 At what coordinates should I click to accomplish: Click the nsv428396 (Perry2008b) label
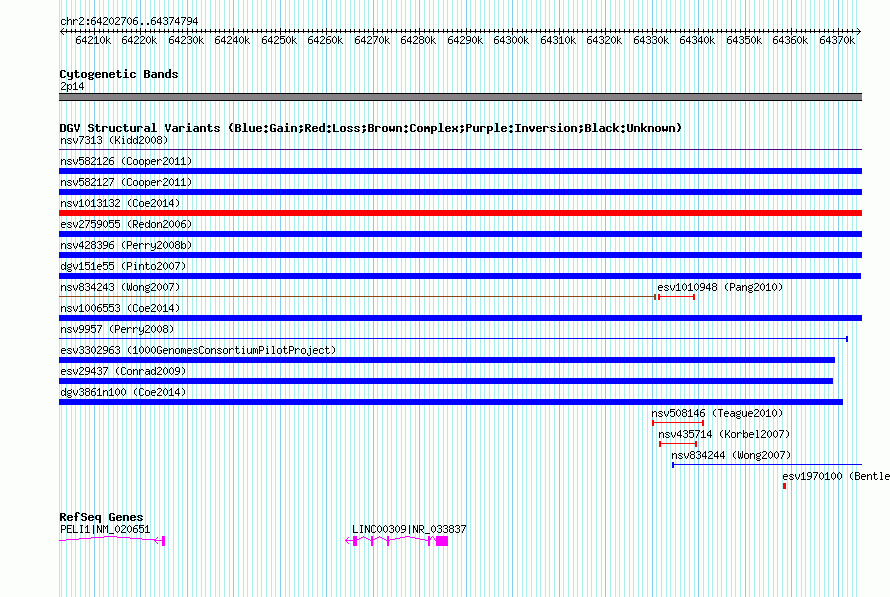(126, 245)
